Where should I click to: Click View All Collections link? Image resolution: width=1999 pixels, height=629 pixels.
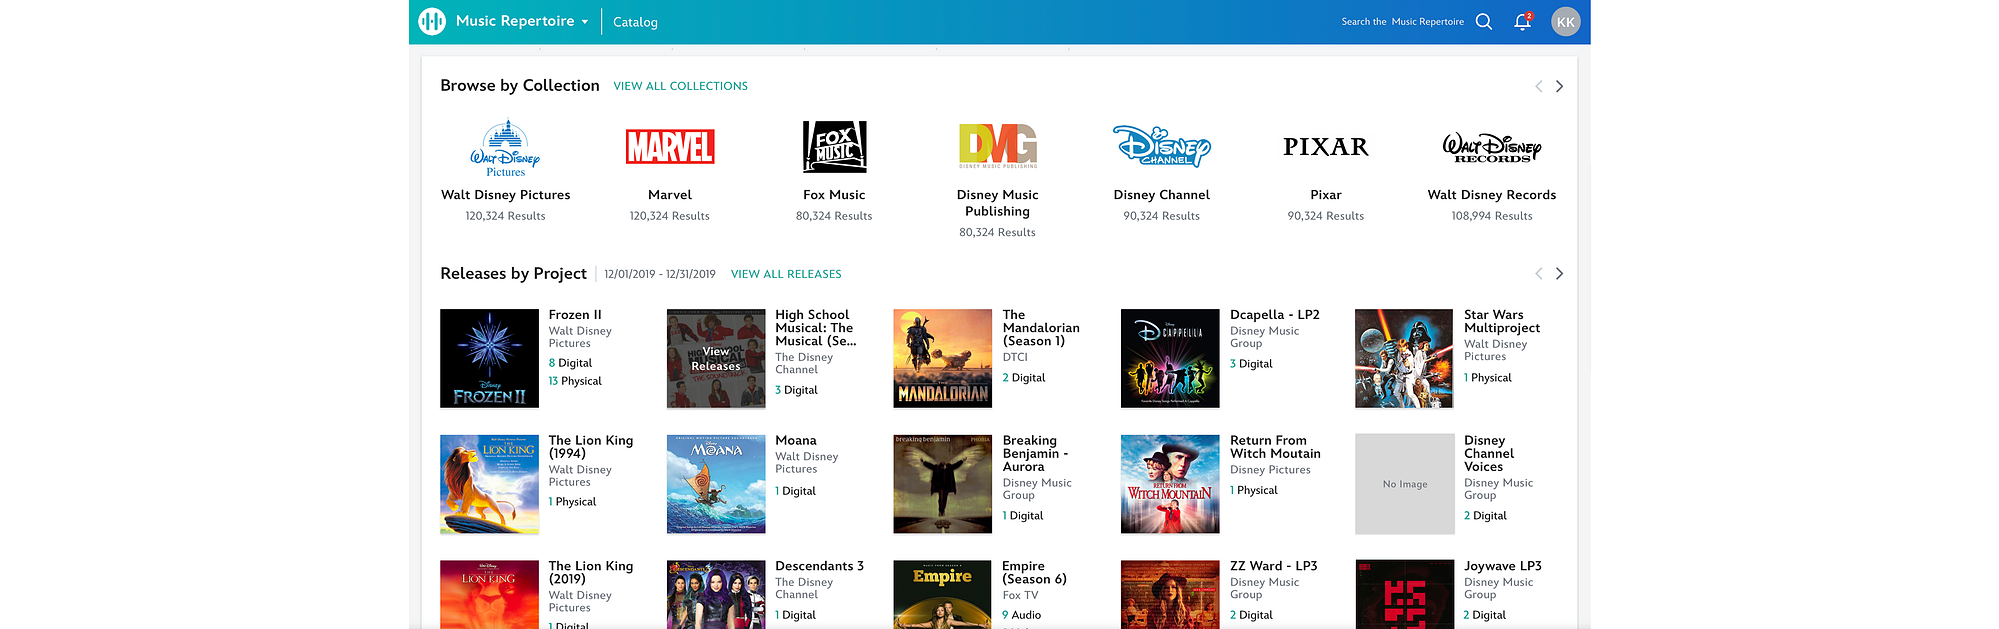681,86
